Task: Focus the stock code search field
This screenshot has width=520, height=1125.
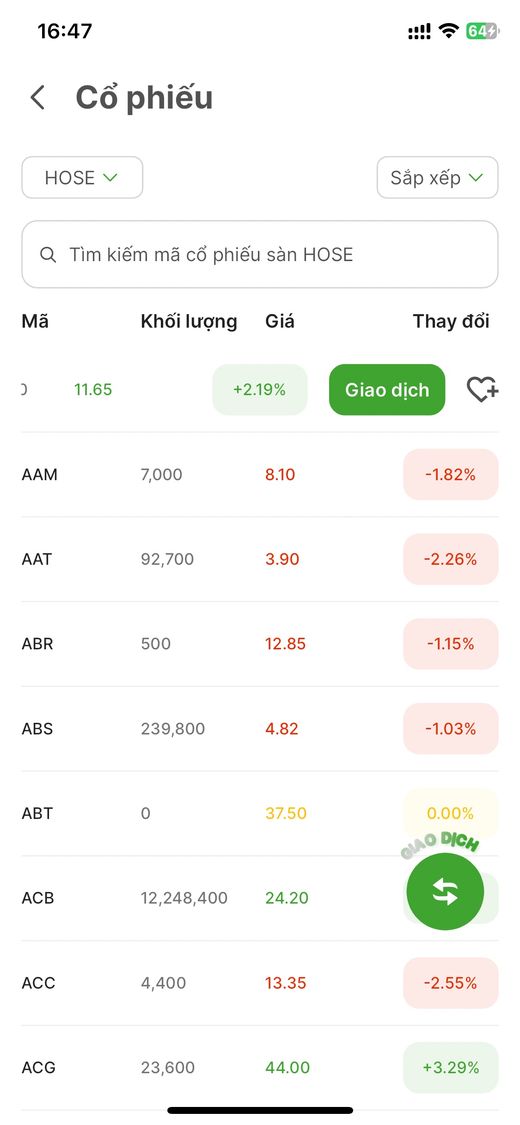Action: click(260, 255)
